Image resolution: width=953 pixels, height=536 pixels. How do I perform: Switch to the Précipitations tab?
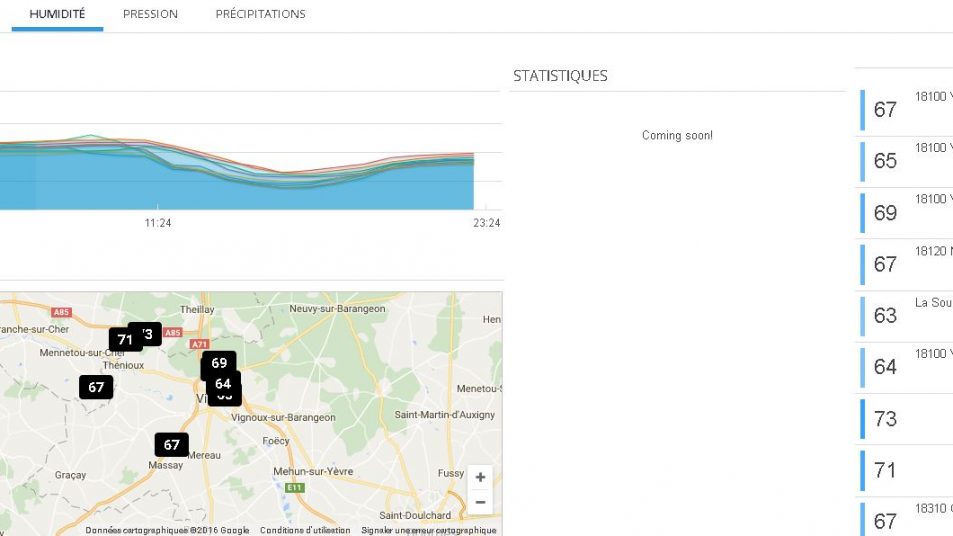click(x=260, y=14)
